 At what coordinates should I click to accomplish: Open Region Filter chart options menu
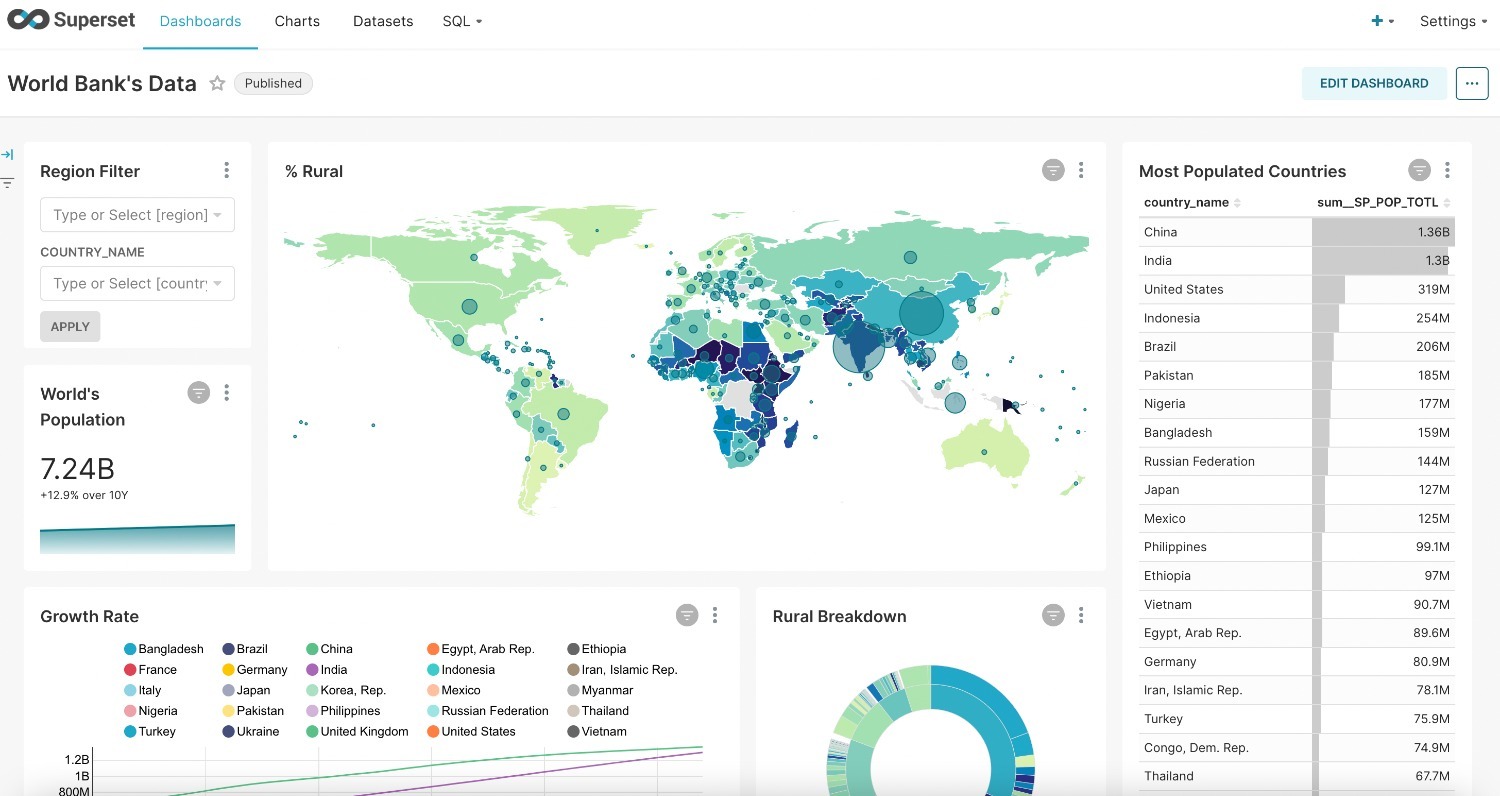click(227, 170)
